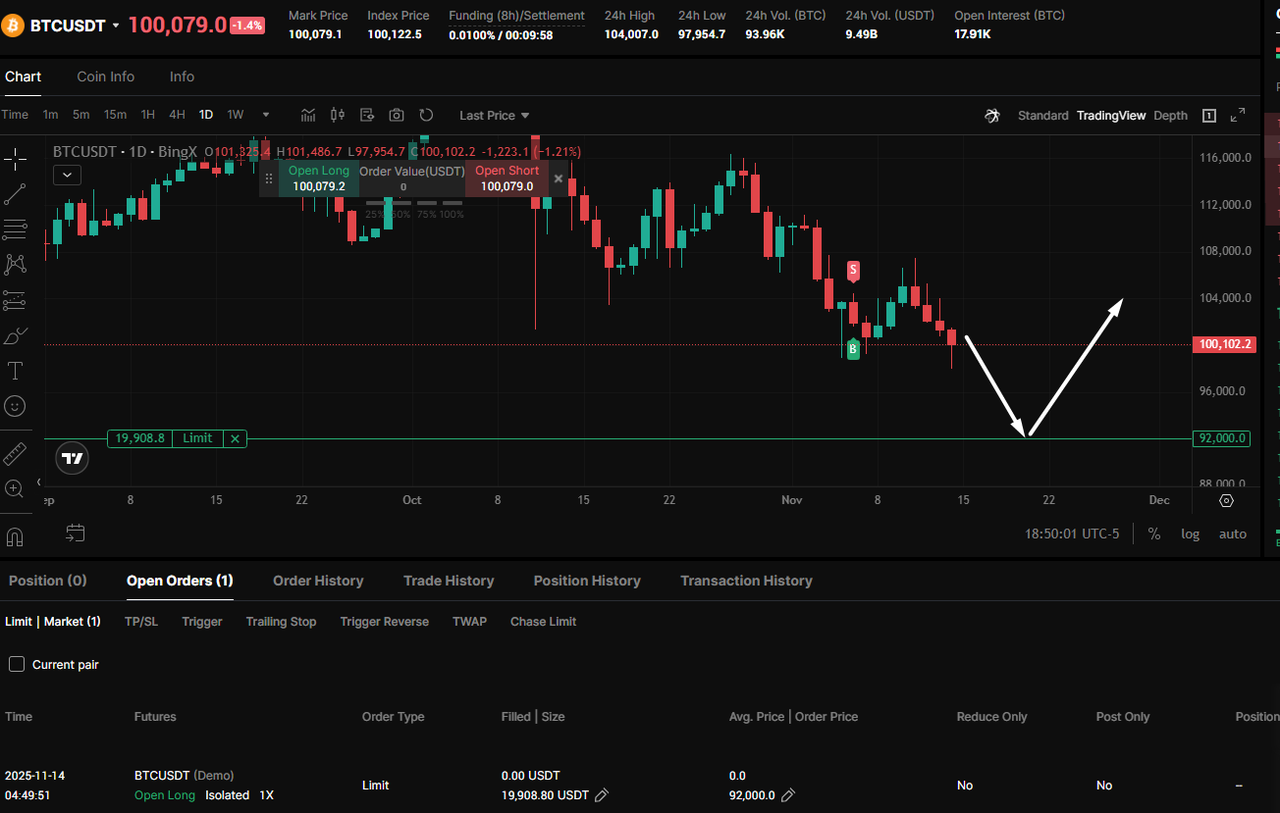Click the Open Short button

click(x=506, y=178)
